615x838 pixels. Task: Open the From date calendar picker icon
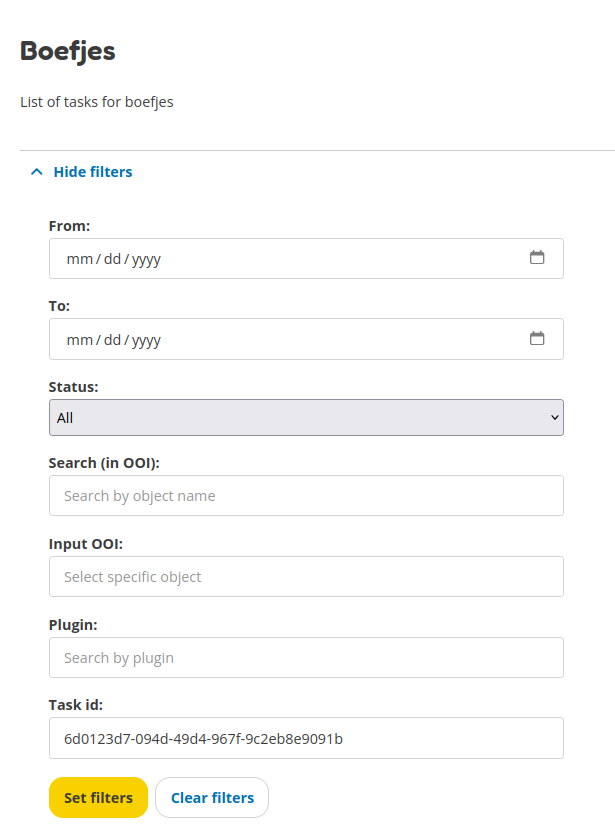tap(537, 258)
